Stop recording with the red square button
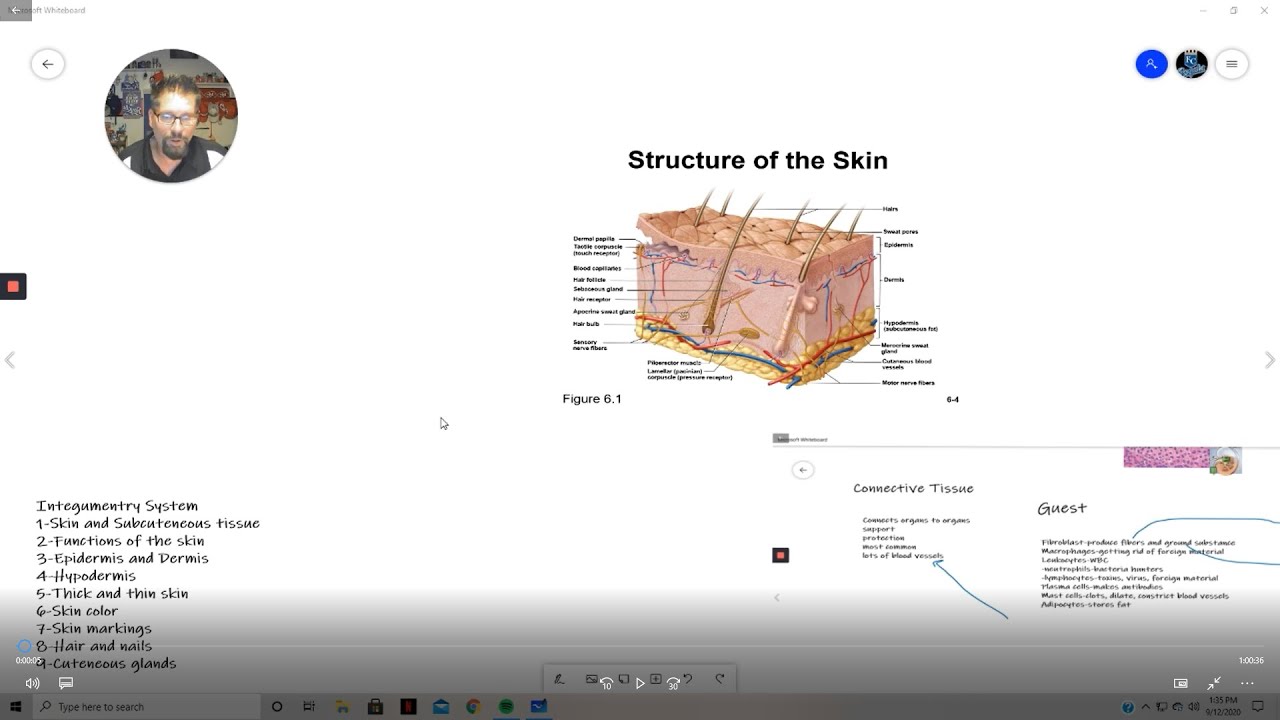 [13, 286]
